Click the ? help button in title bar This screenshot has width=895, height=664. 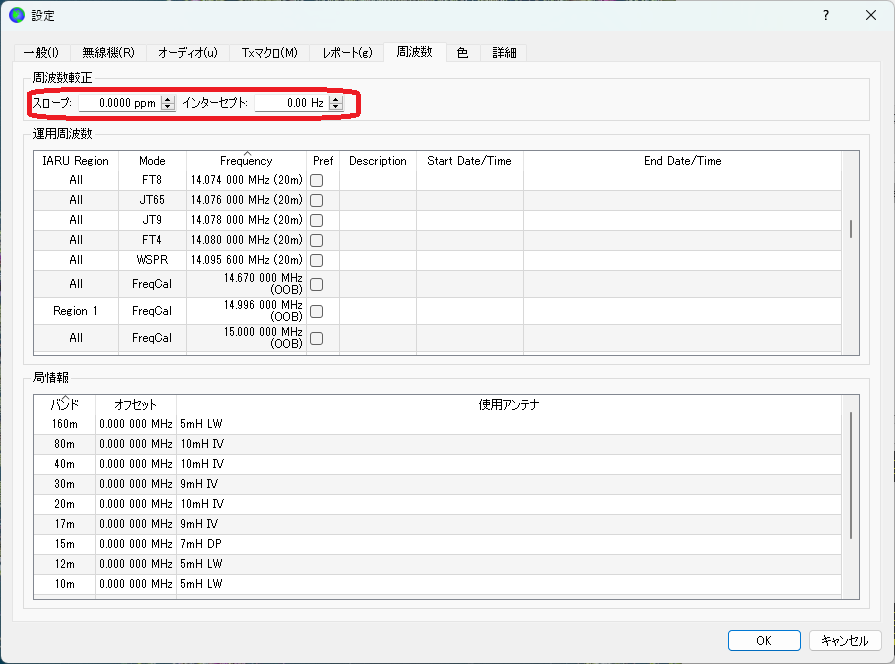coord(826,15)
